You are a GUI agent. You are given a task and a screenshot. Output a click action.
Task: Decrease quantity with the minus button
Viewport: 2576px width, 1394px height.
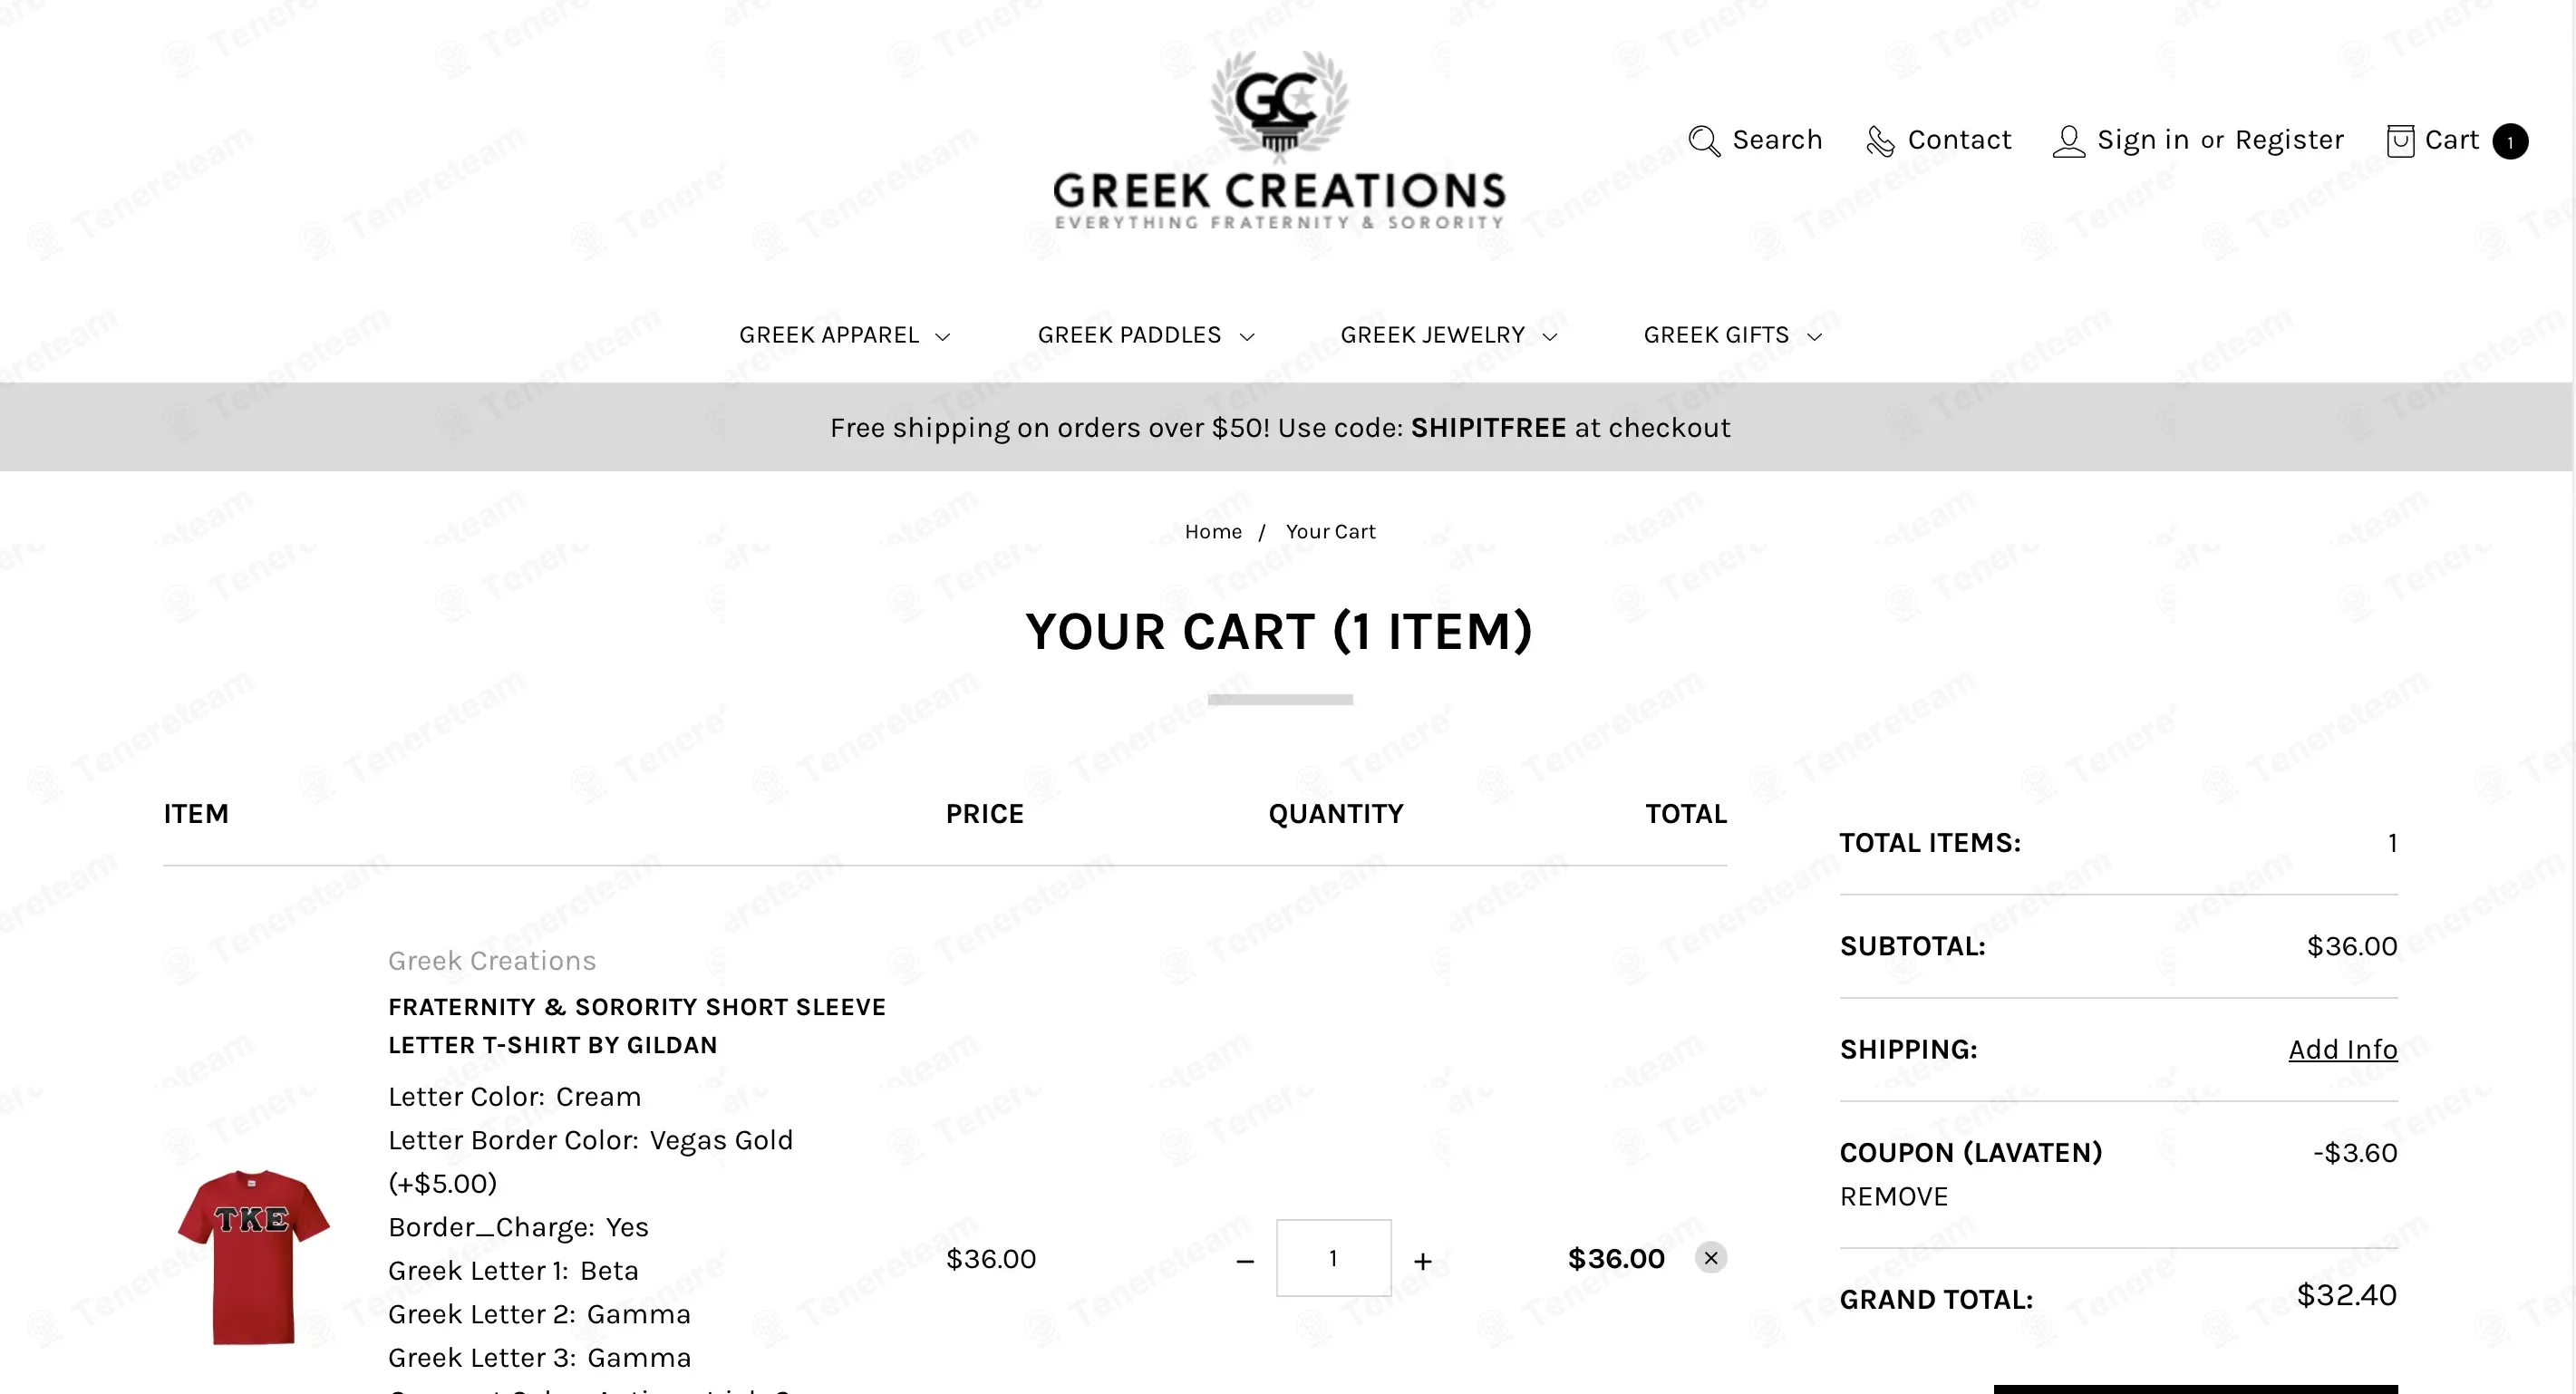[x=1245, y=1261]
